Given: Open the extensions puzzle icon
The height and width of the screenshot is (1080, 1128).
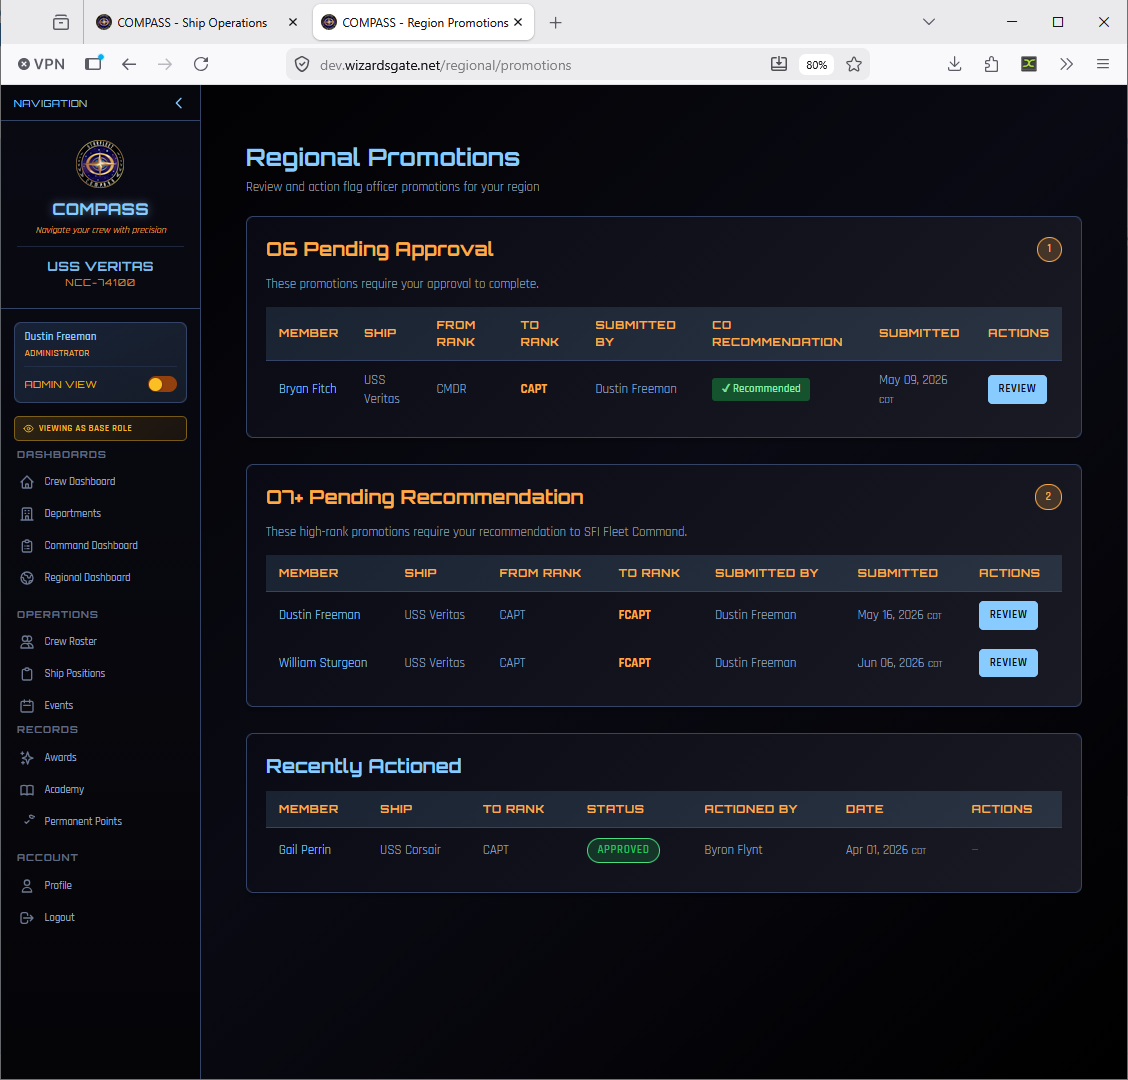Looking at the screenshot, I should pos(991,64).
